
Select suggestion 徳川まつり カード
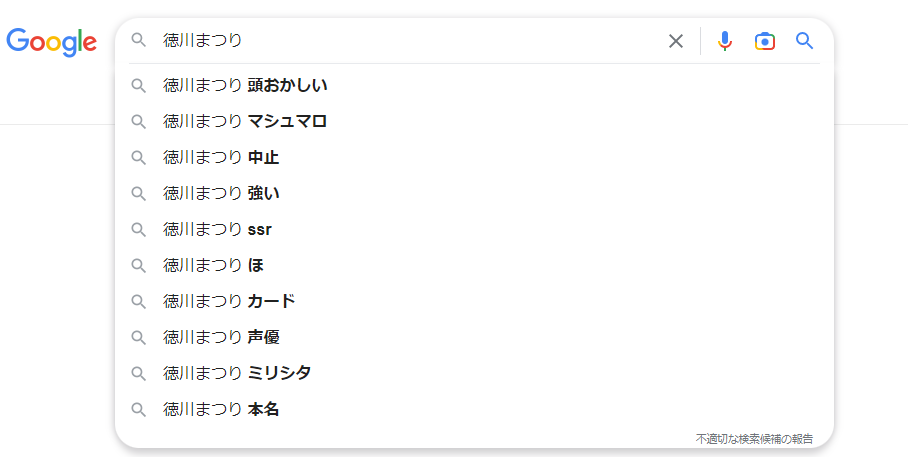pyautogui.click(x=474, y=301)
